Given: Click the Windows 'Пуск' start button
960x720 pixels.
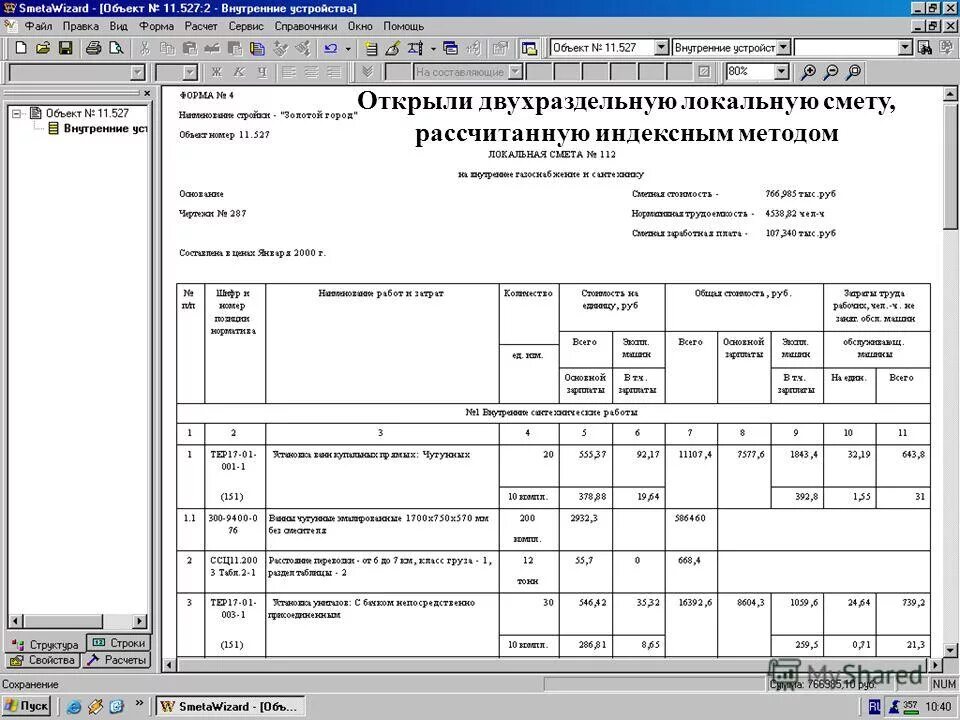Looking at the screenshot, I should (x=26, y=706).
